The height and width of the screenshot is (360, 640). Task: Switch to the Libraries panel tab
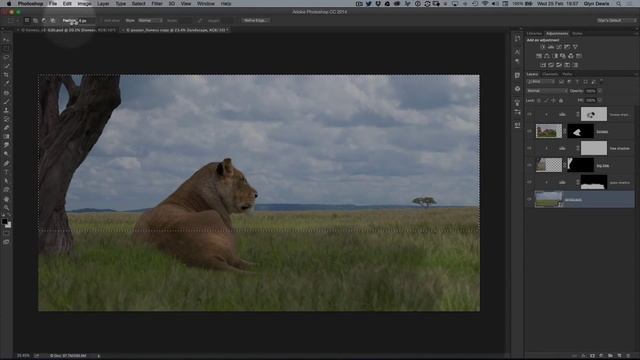[534, 33]
